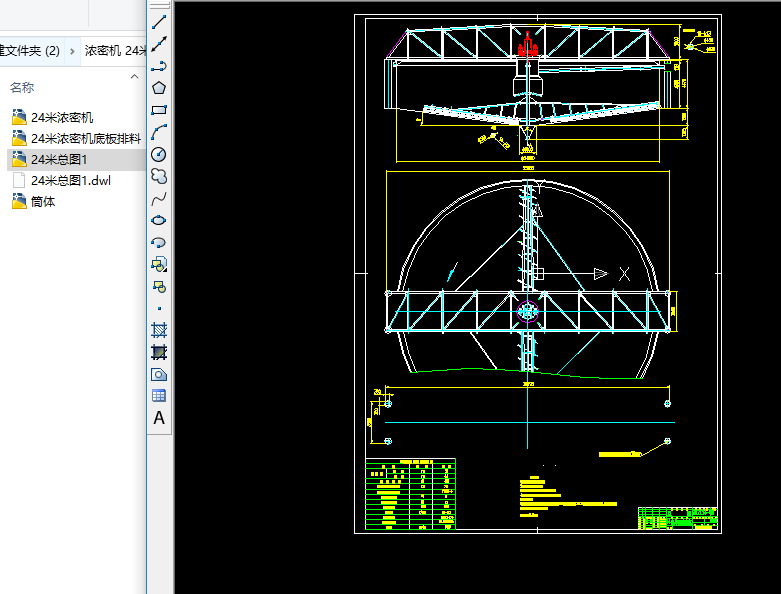781x594 pixels.
Task: Select the Rectangle tool
Action: (159, 110)
